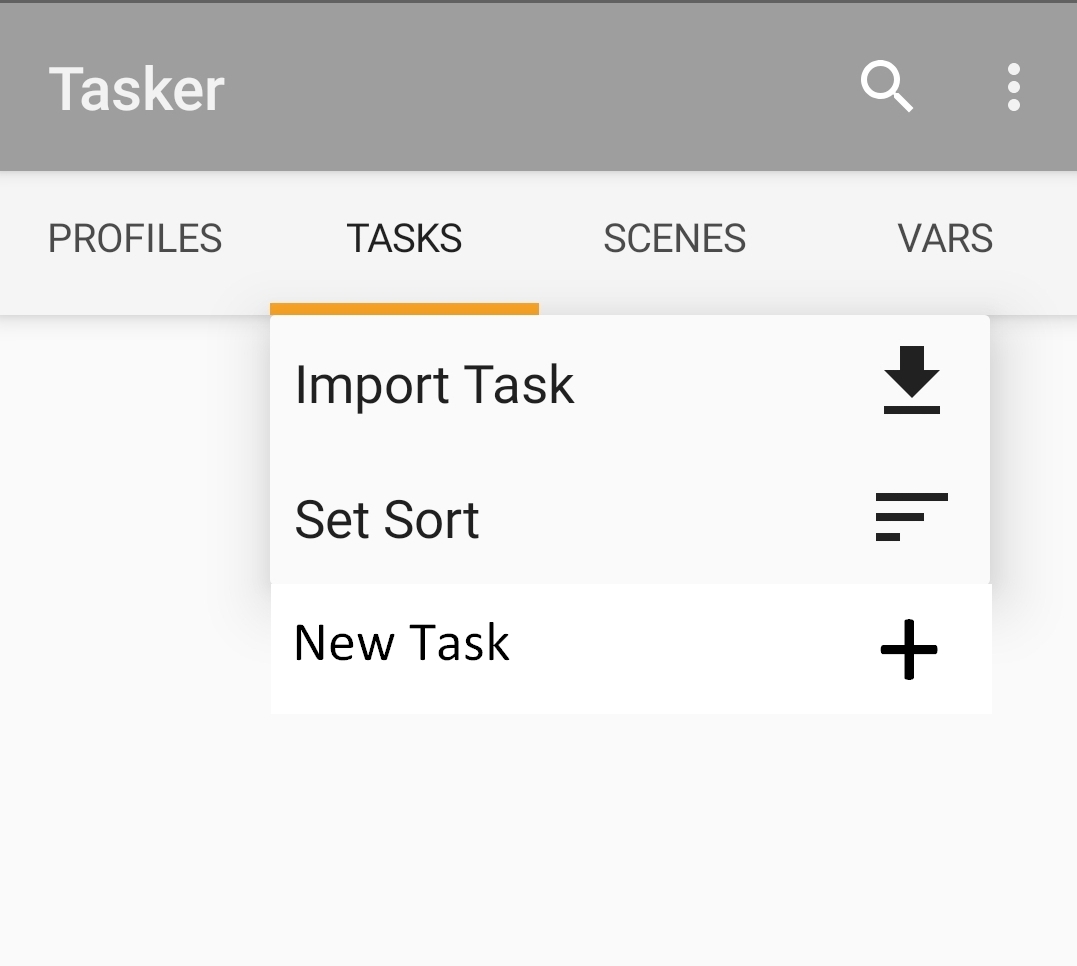Tap the sort lines icon beside Set Sort
The height and width of the screenshot is (966, 1077).
coord(910,517)
